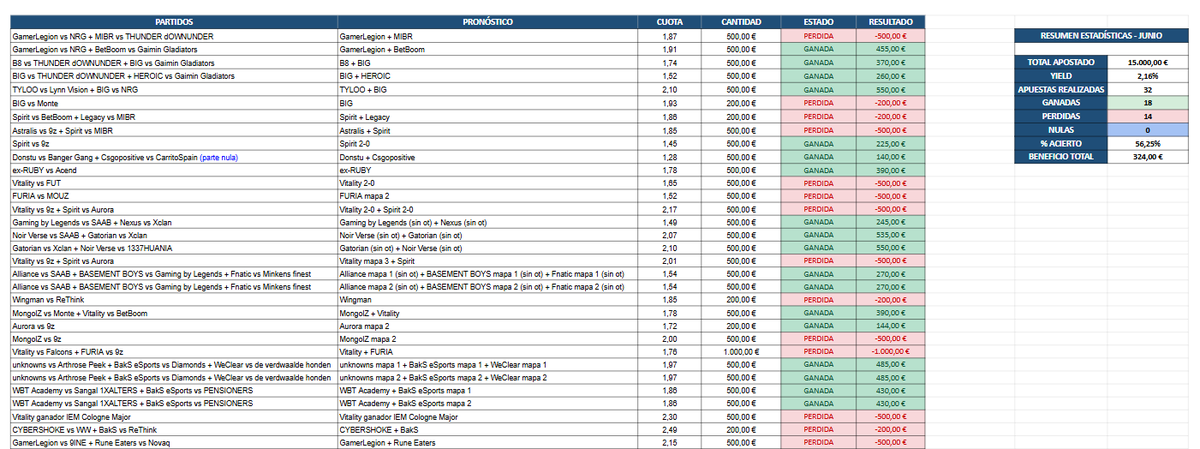Select the 'GamerLegion + Rune Eaters' forecast cell

pos(489,442)
